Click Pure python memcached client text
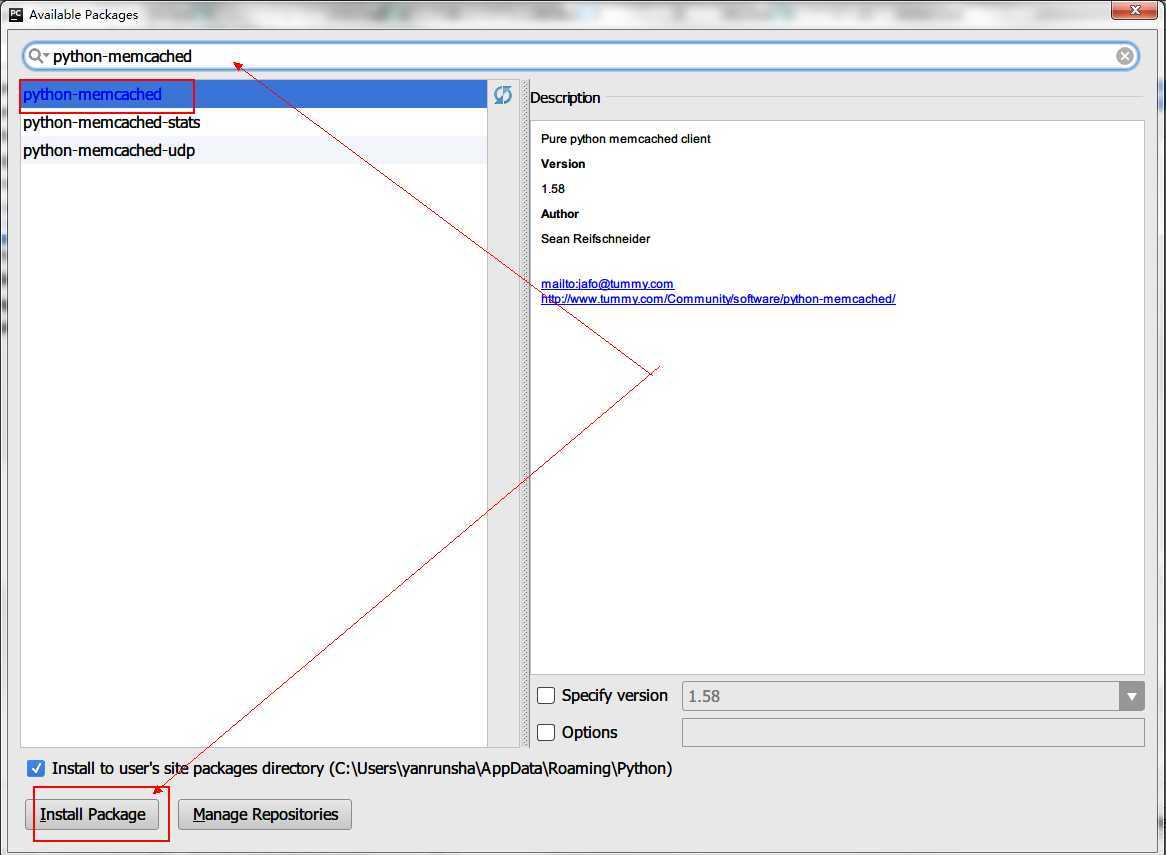The image size is (1166, 855). 626,139
